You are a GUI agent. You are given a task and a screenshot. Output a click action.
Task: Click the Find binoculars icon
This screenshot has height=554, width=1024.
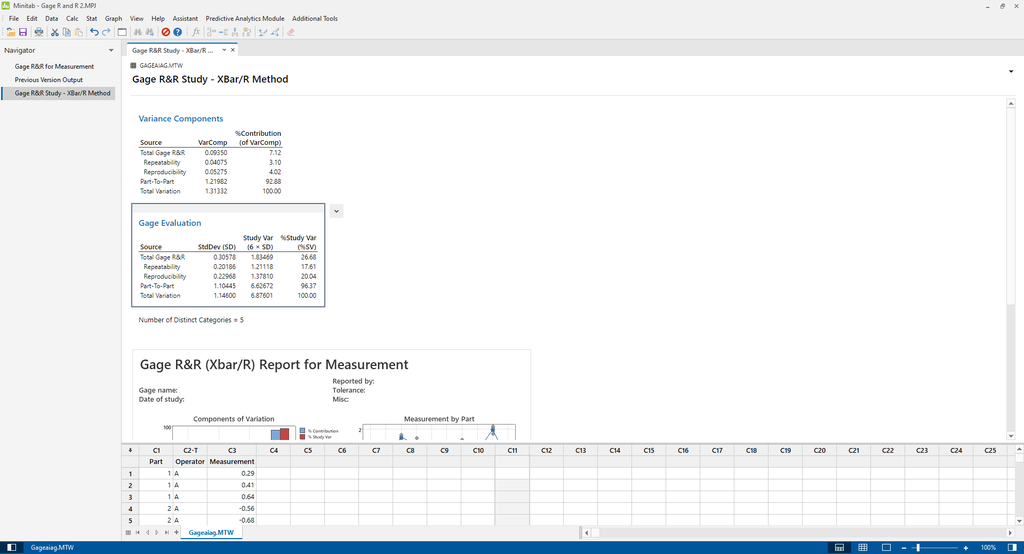137,32
